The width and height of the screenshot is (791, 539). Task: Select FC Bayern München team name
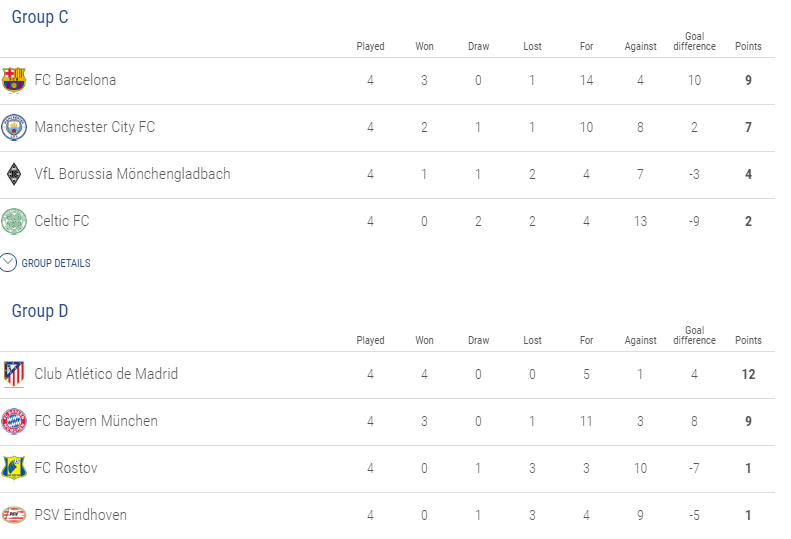pos(96,421)
